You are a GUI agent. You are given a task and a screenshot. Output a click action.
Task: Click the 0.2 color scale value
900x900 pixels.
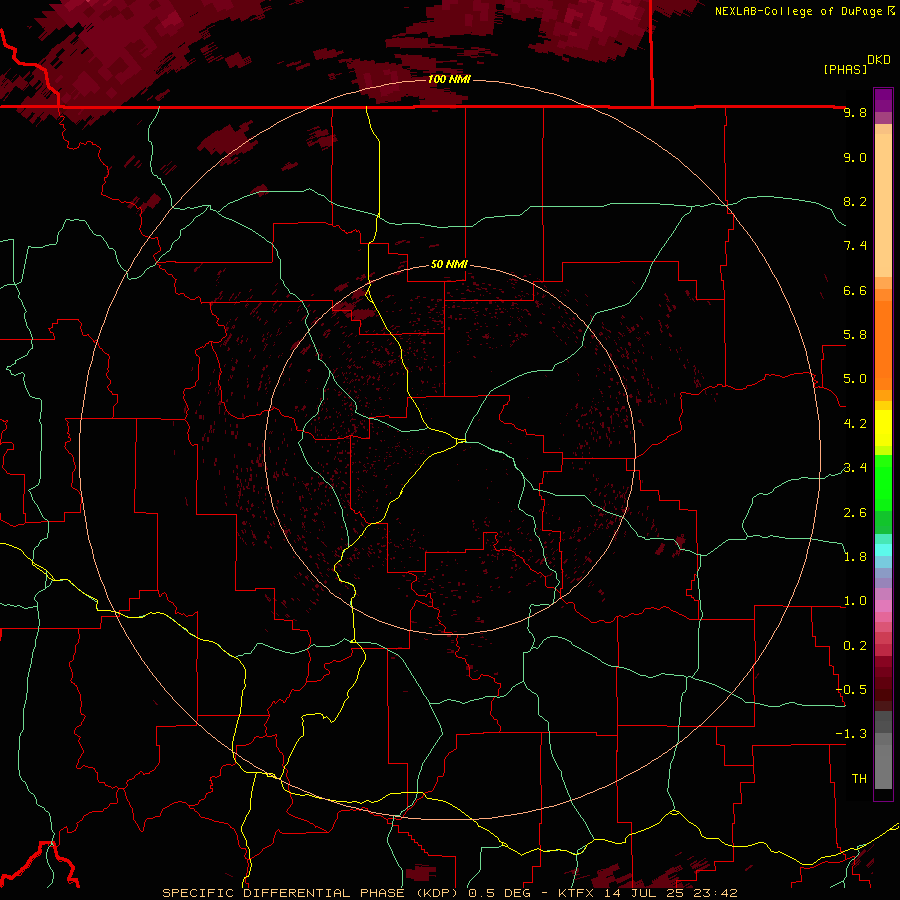[855, 646]
